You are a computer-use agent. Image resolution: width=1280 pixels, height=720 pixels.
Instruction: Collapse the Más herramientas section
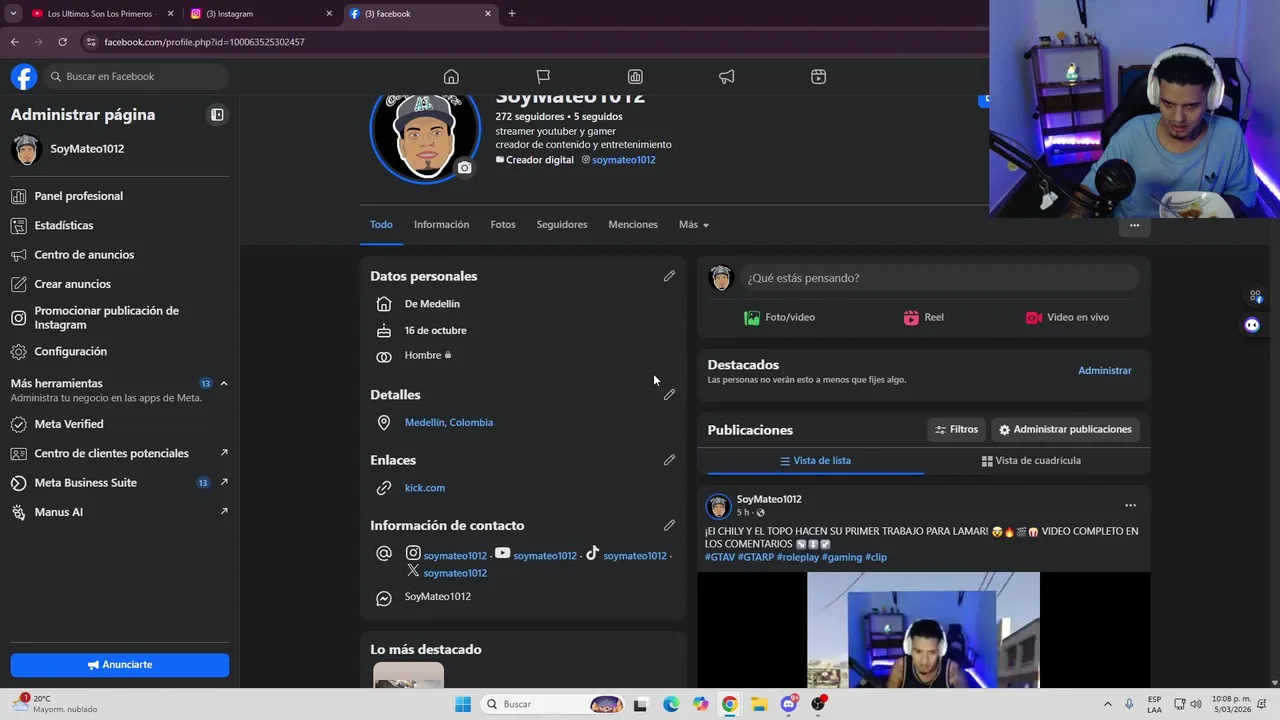224,384
